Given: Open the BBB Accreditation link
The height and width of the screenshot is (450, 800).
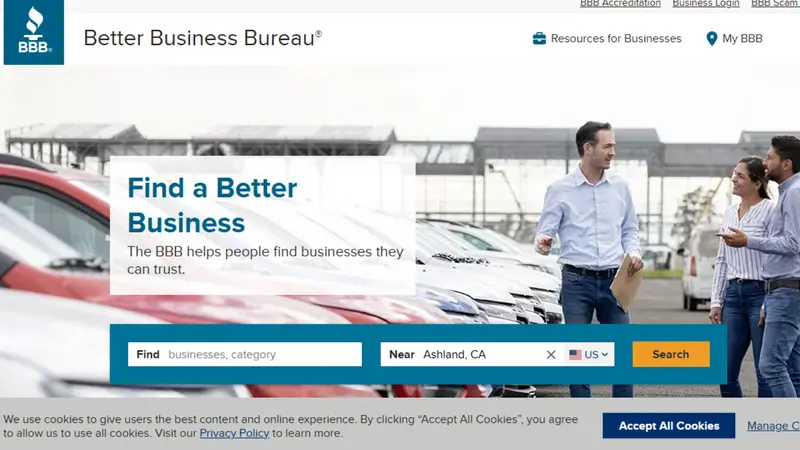Looking at the screenshot, I should (620, 4).
